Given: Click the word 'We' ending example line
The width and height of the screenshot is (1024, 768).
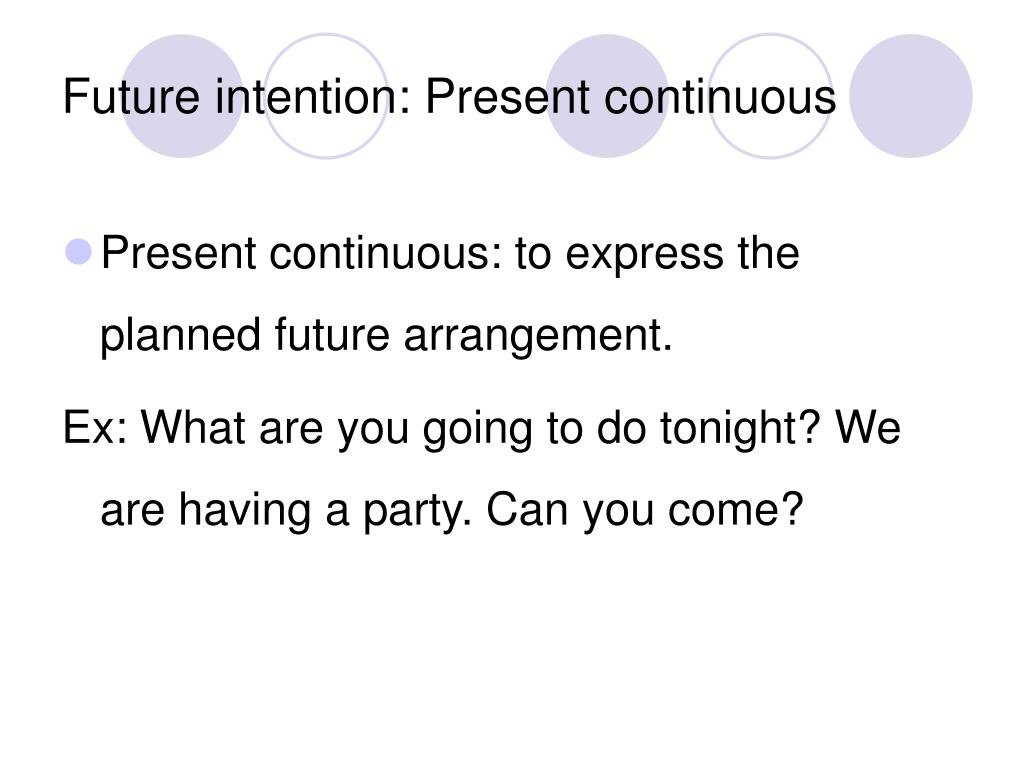Looking at the screenshot, I should pyautogui.click(x=868, y=428).
